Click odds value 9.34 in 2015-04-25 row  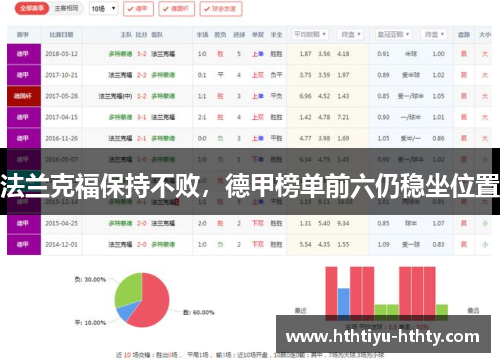343,223
